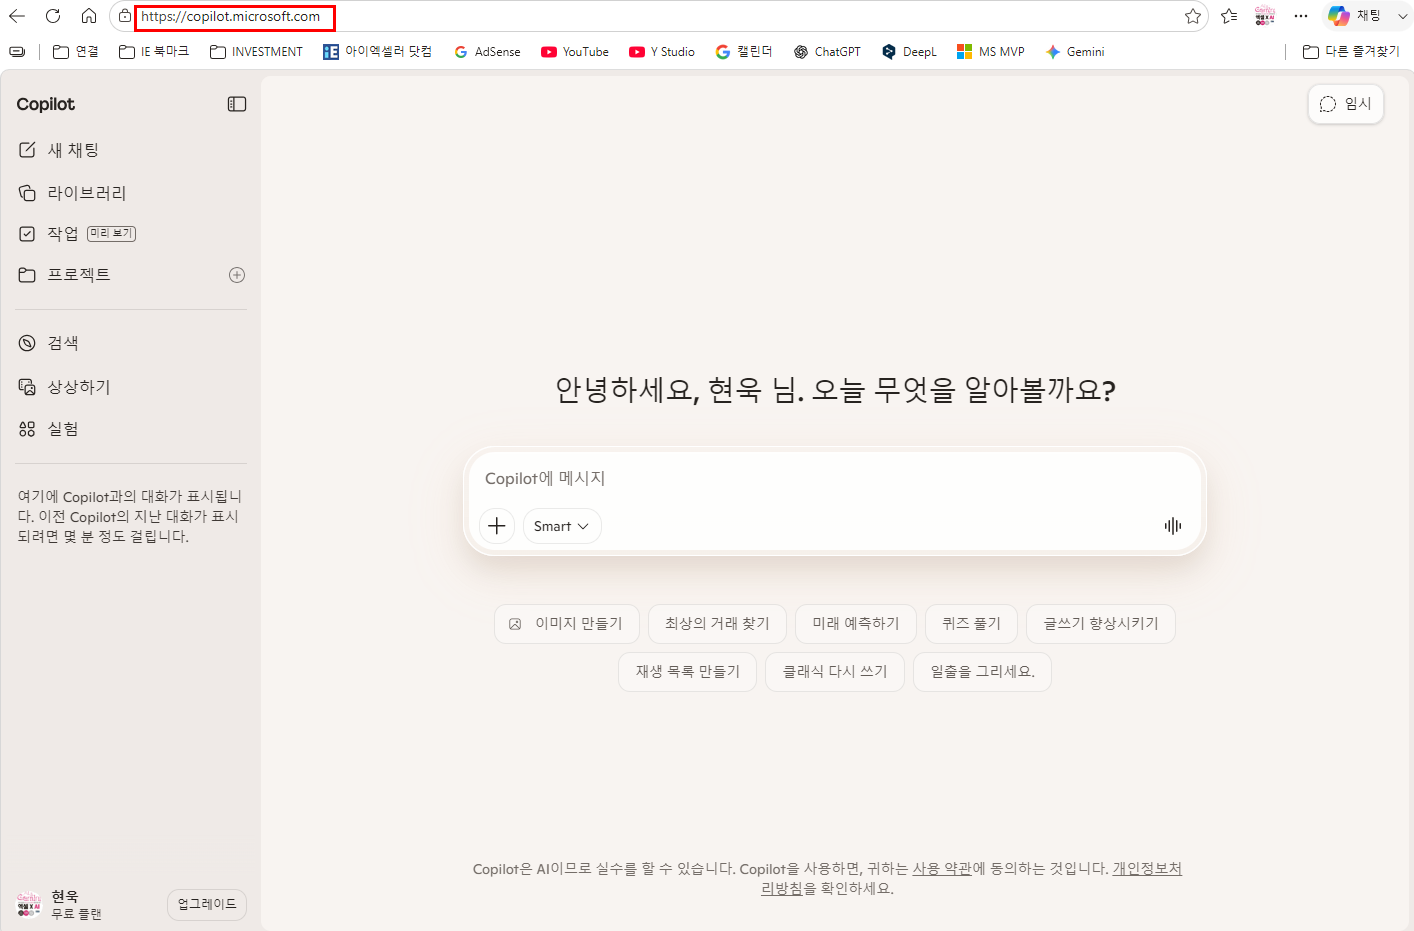
Task: Open the 캘린더 bookmark
Action: pyautogui.click(x=744, y=52)
